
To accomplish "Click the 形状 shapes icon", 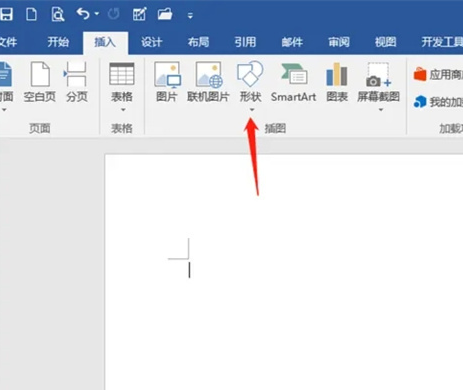I will (x=250, y=74).
